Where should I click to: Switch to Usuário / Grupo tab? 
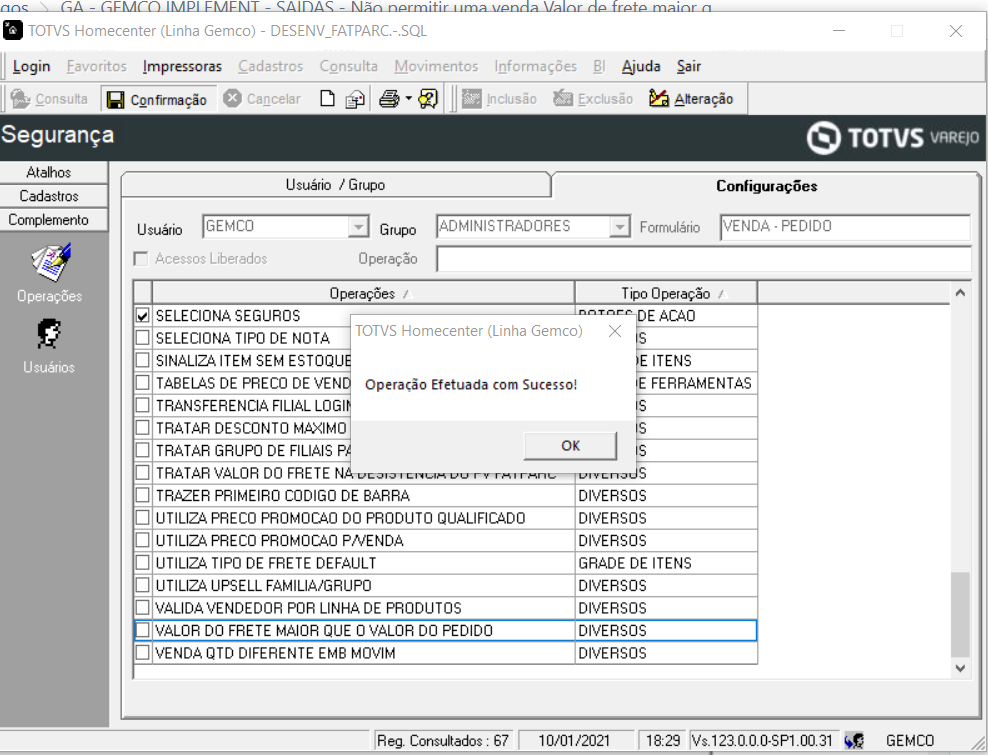pyautogui.click(x=335, y=185)
